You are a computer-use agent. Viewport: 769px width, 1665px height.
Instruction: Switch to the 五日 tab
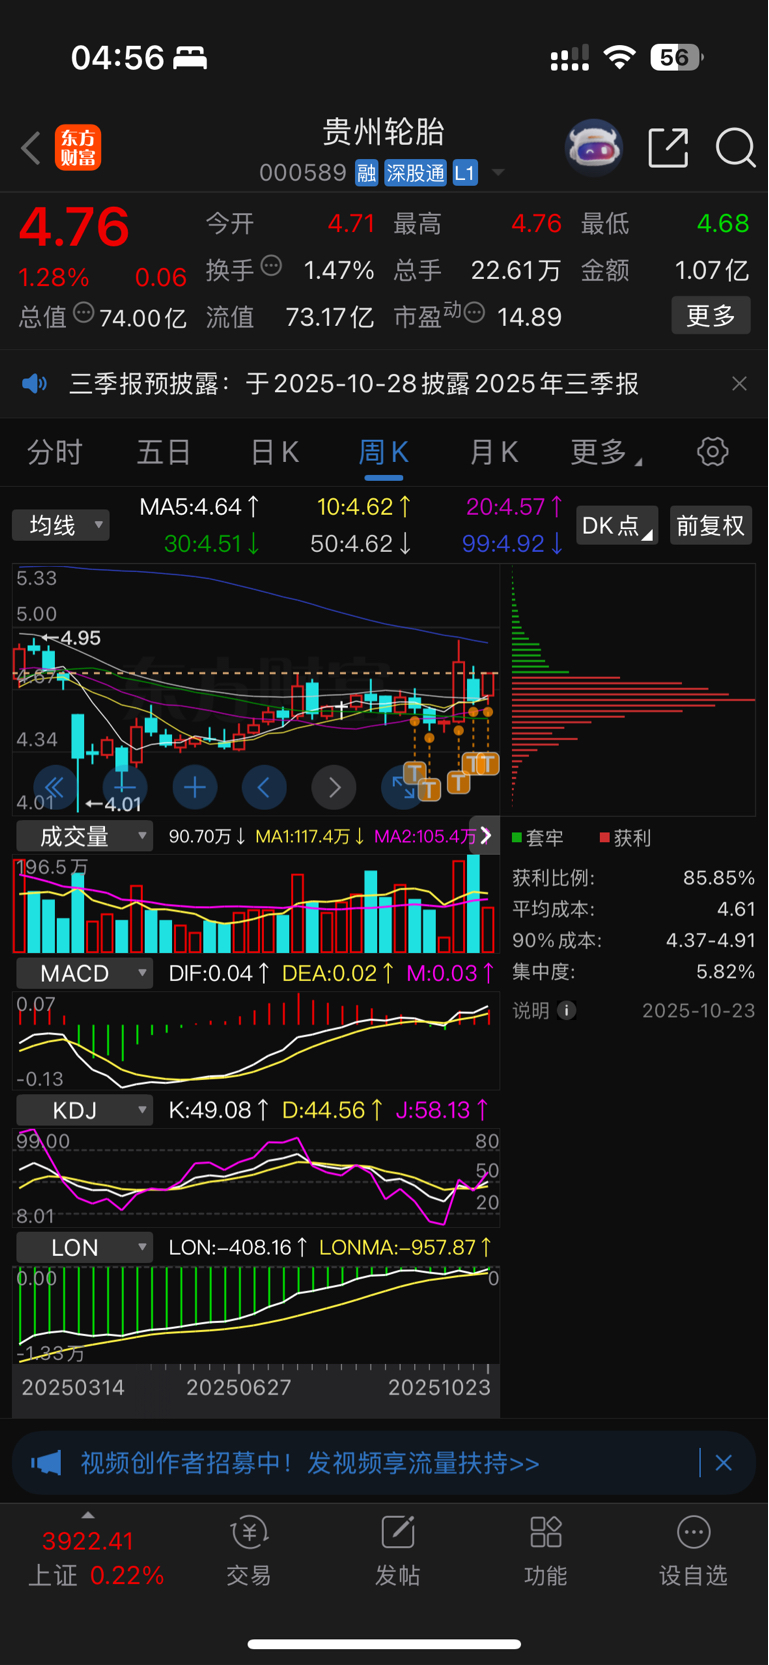(x=164, y=452)
